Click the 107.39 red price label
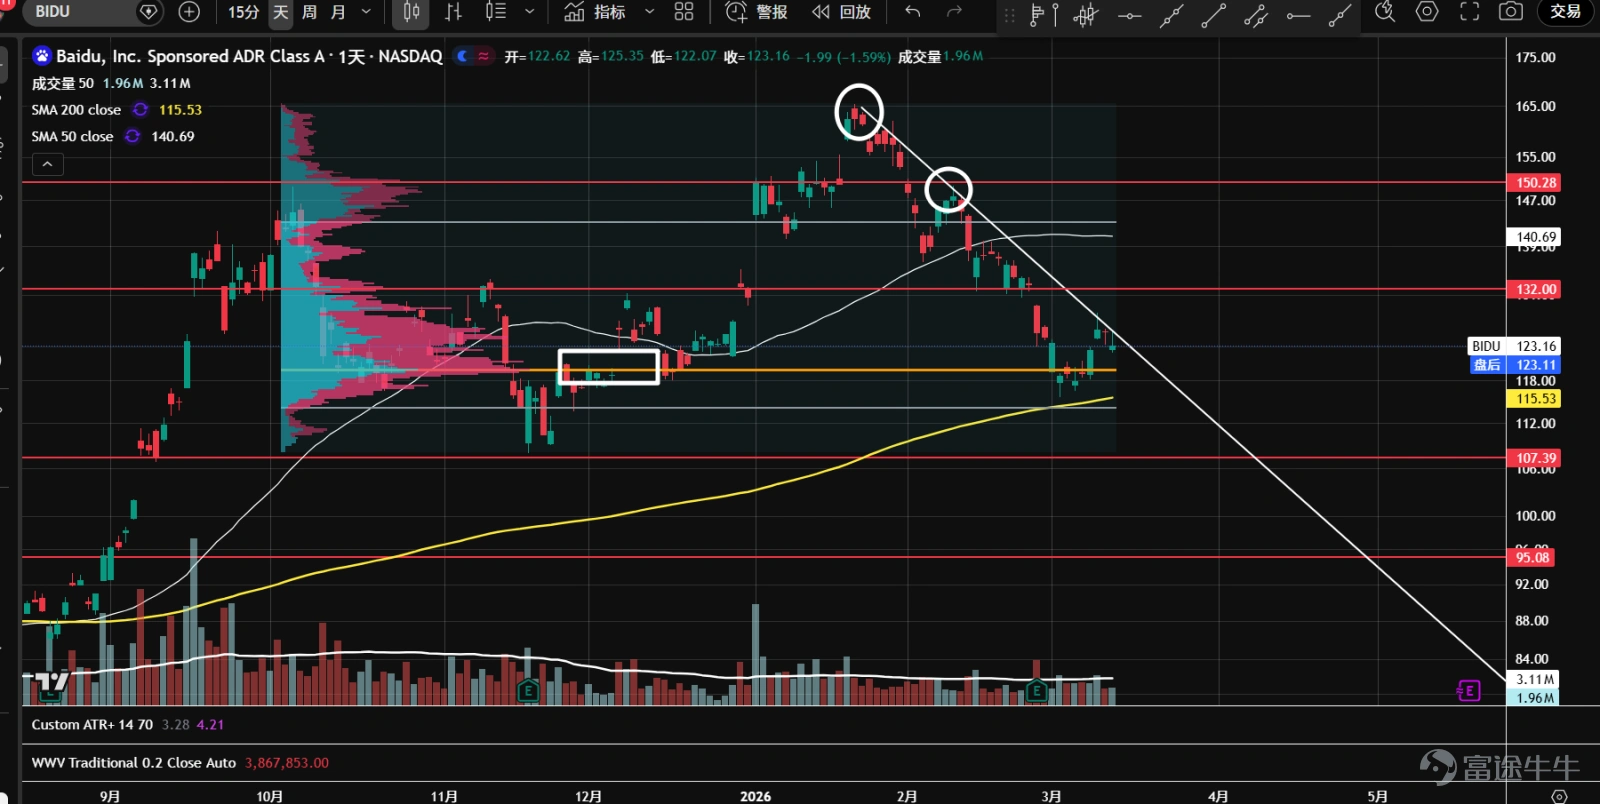The width and height of the screenshot is (1600, 804). pyautogui.click(x=1535, y=458)
